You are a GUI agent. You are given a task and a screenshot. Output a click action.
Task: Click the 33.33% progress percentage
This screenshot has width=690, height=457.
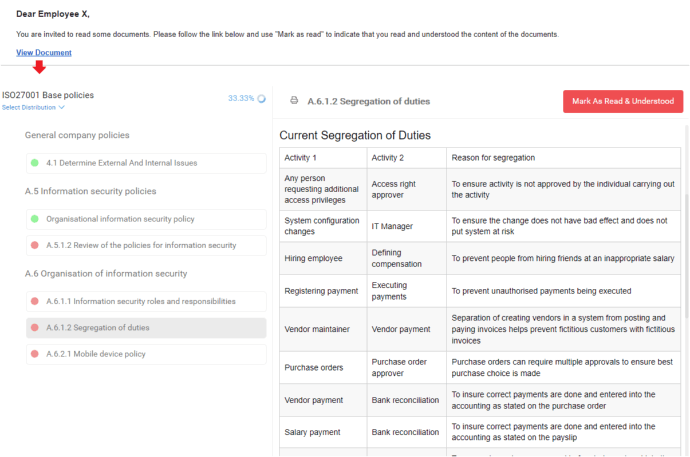click(x=240, y=99)
